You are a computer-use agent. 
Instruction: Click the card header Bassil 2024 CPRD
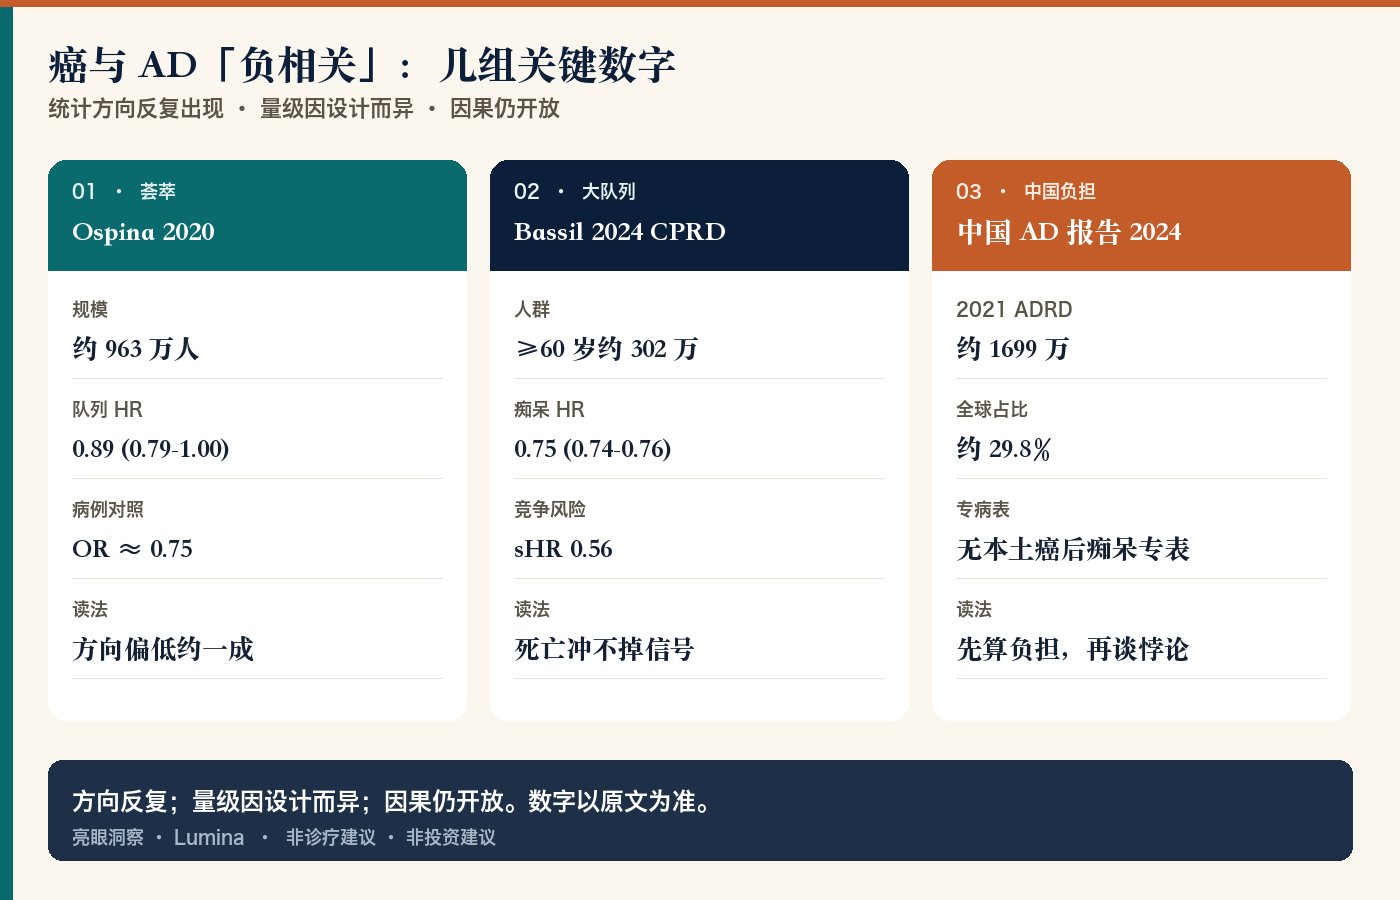pyautogui.click(x=620, y=232)
